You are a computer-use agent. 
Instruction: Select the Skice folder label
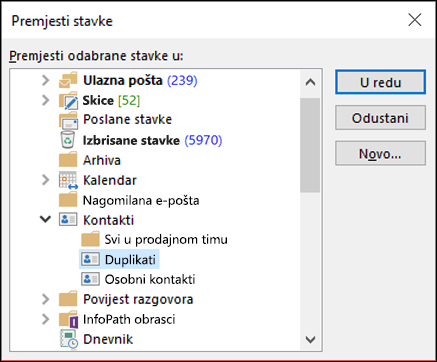(x=98, y=100)
